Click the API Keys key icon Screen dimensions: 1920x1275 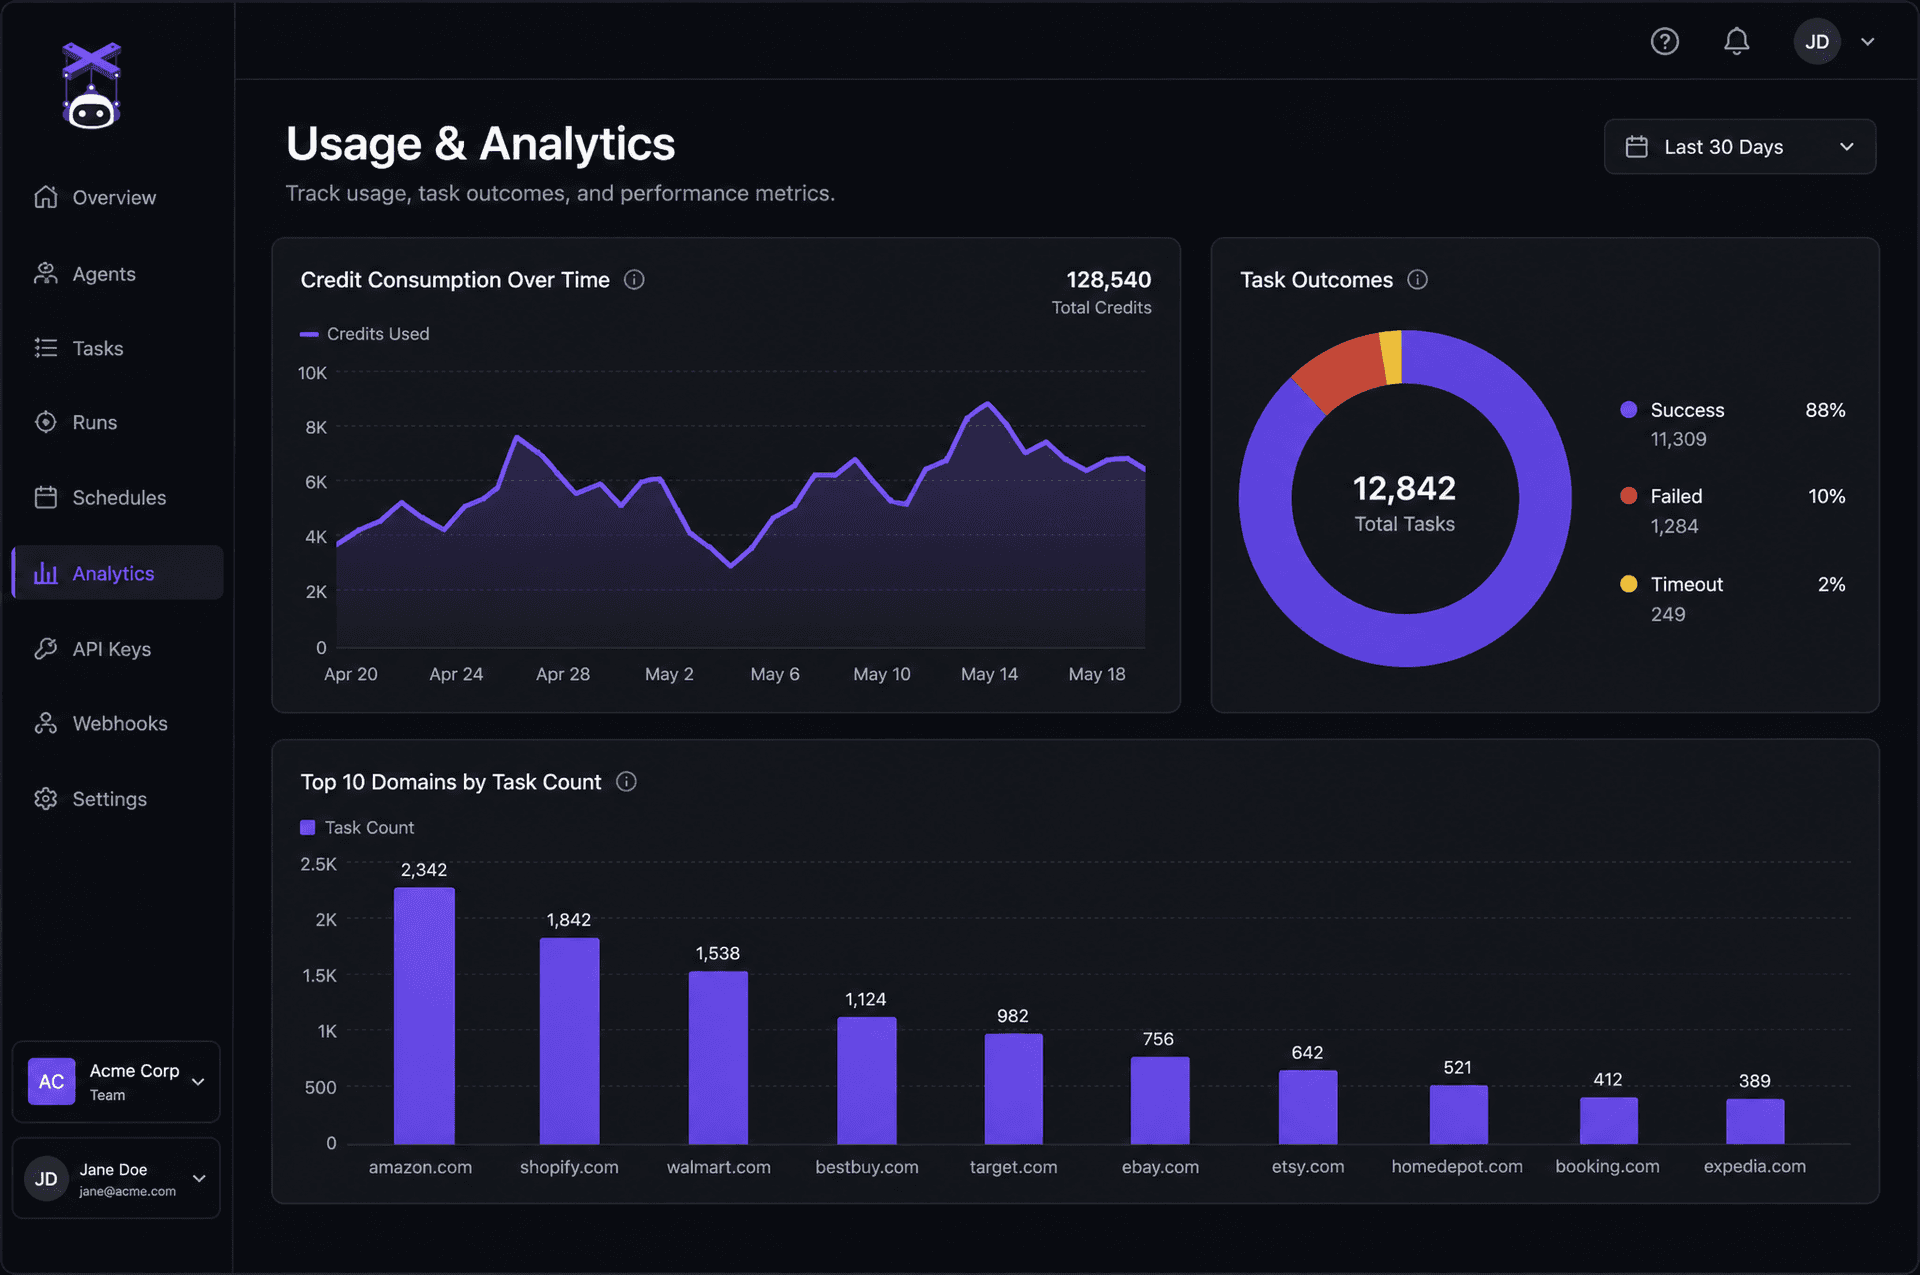tap(46, 648)
